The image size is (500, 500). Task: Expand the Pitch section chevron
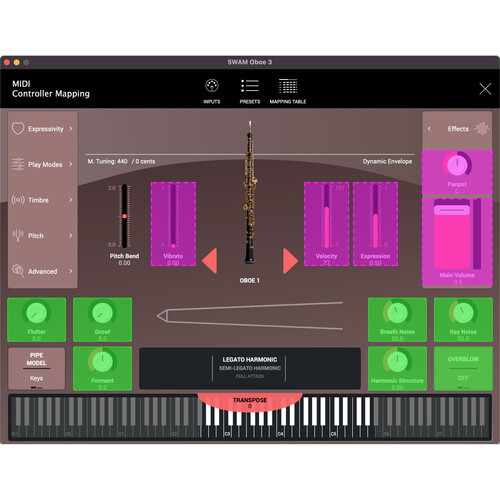pyautogui.click(x=71, y=236)
